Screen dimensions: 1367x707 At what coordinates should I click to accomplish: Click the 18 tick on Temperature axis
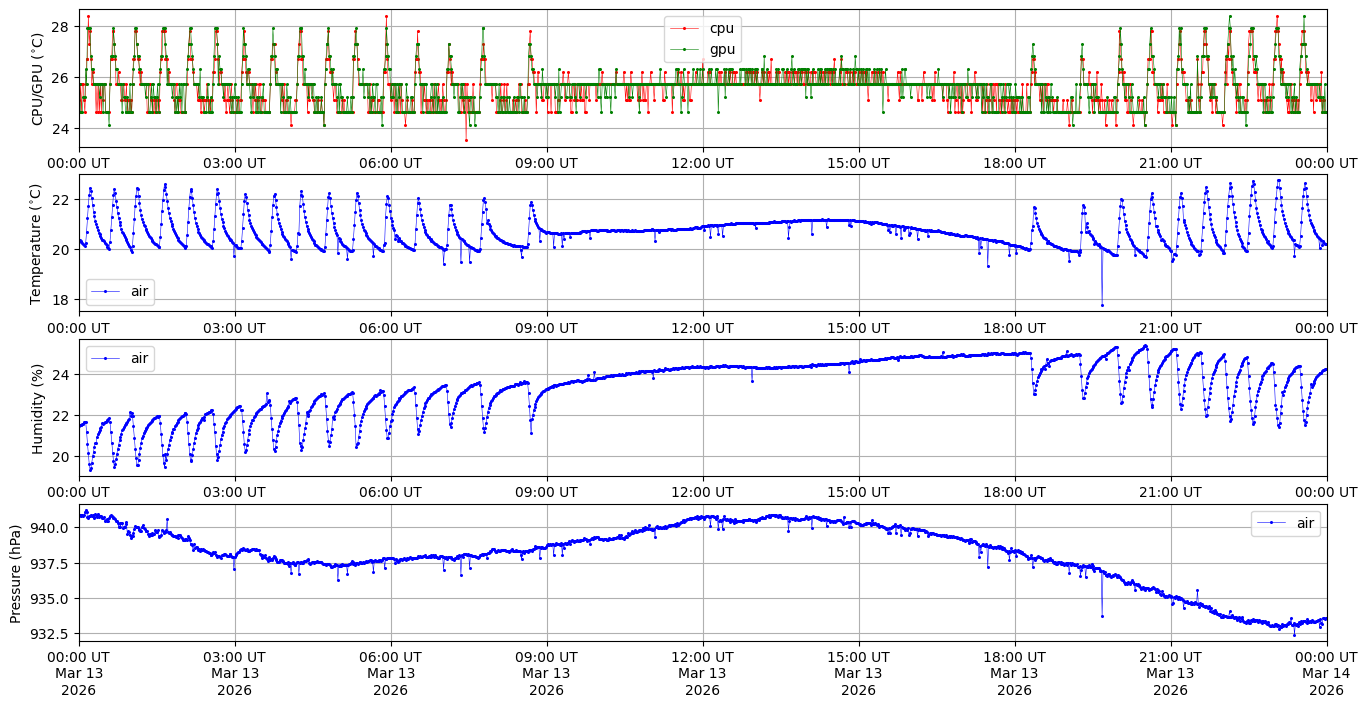pos(61,299)
